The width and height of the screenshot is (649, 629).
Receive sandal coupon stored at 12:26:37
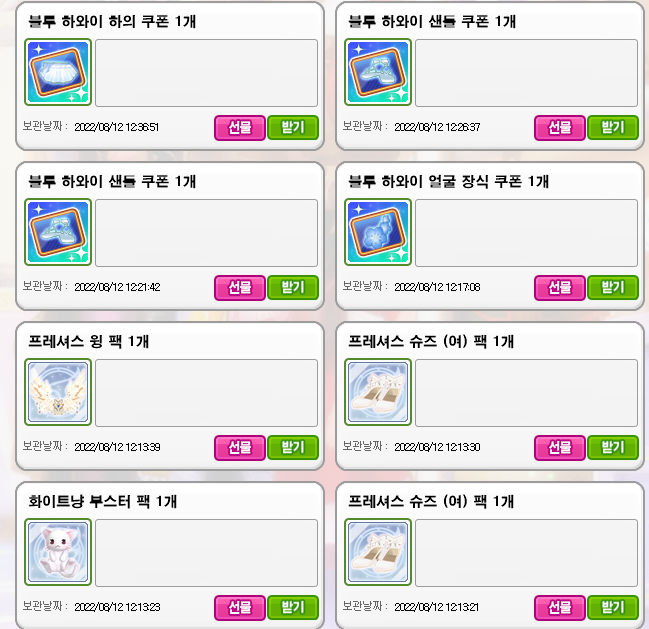pyautogui.click(x=613, y=127)
